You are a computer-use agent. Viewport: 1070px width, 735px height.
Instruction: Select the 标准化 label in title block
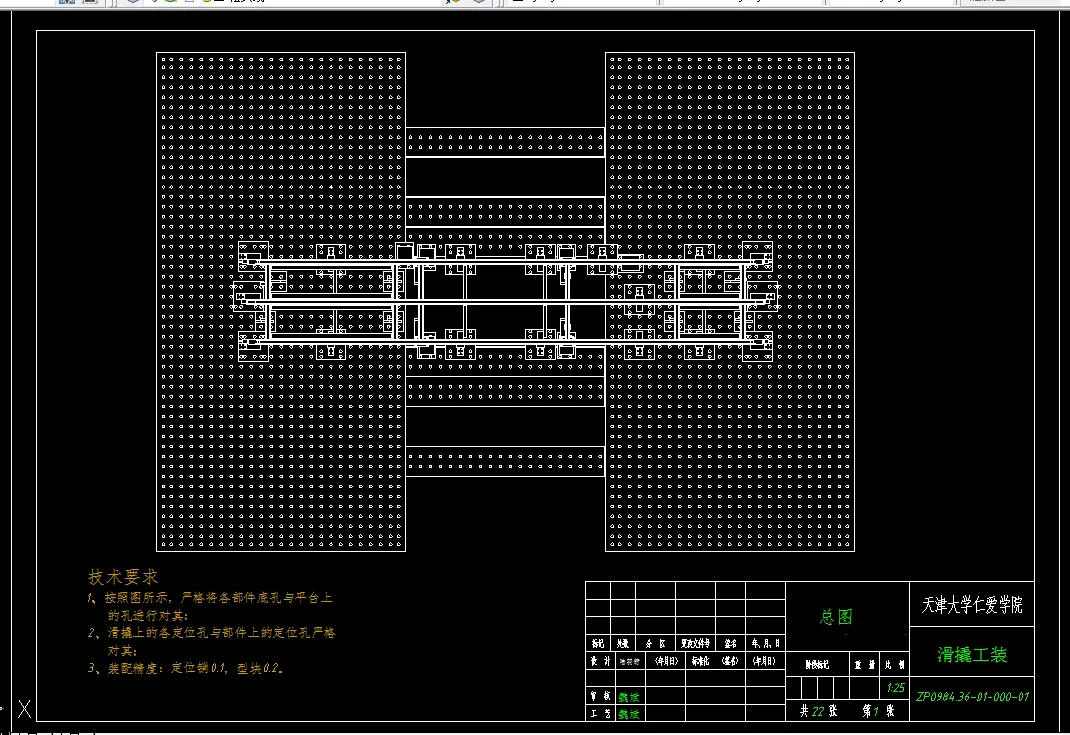point(700,661)
